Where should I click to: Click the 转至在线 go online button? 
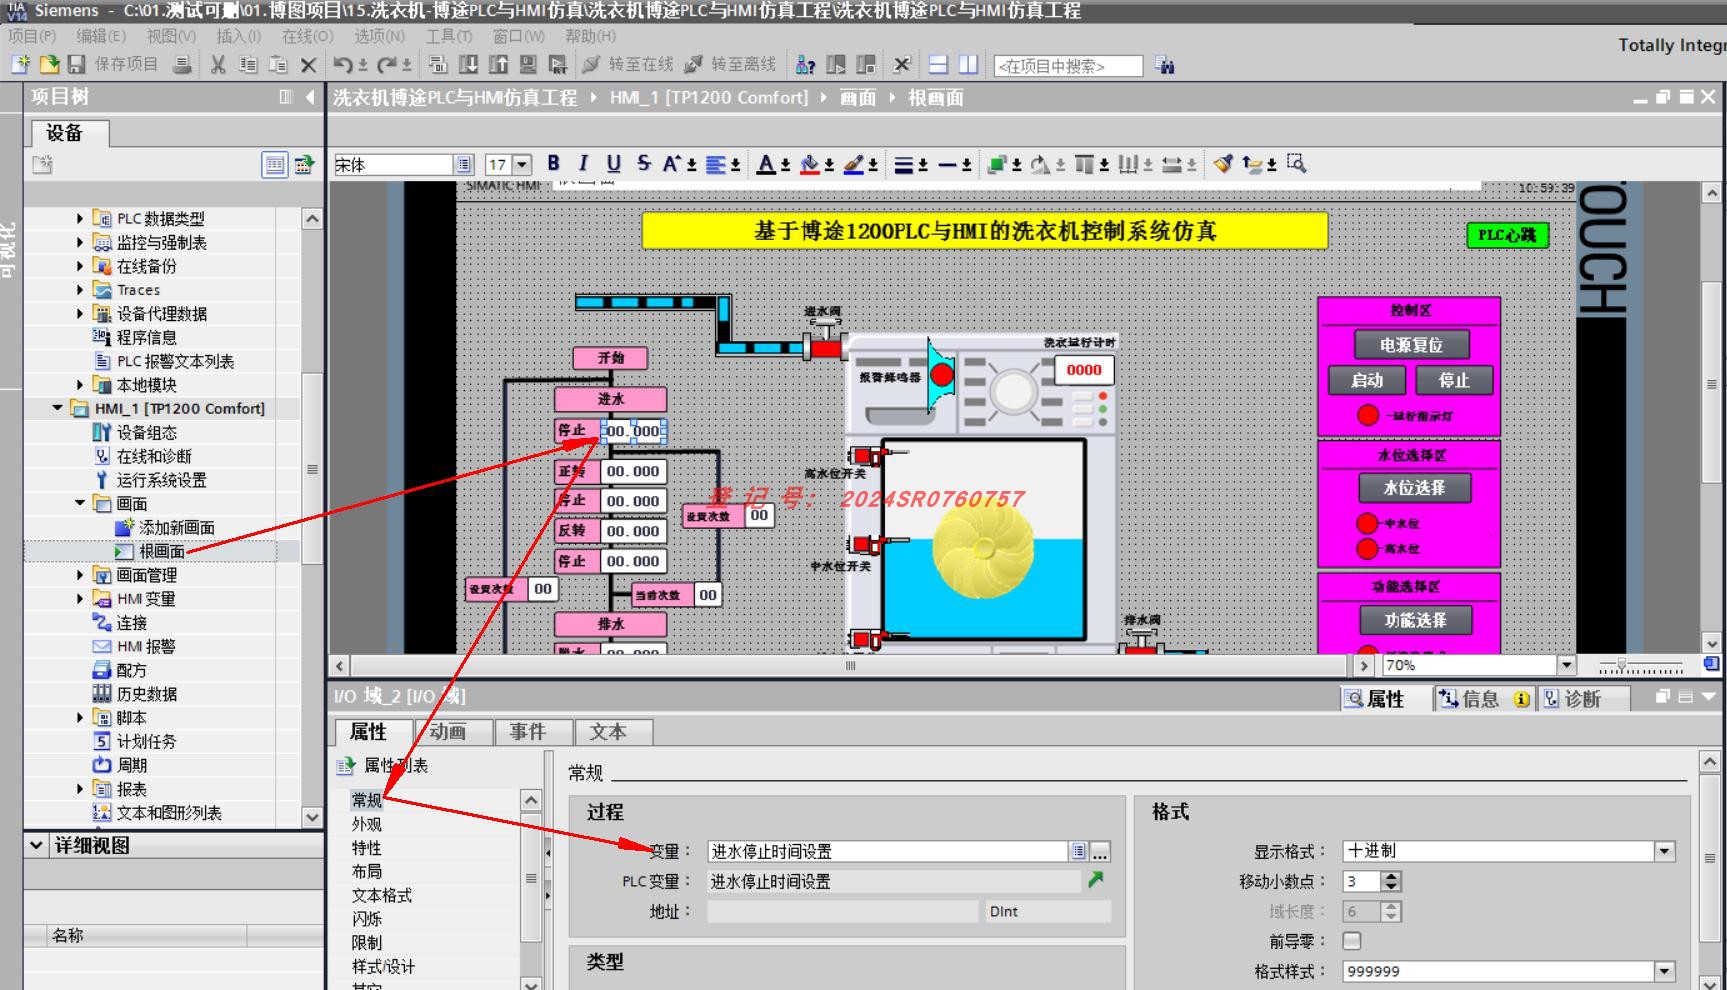click(x=628, y=65)
